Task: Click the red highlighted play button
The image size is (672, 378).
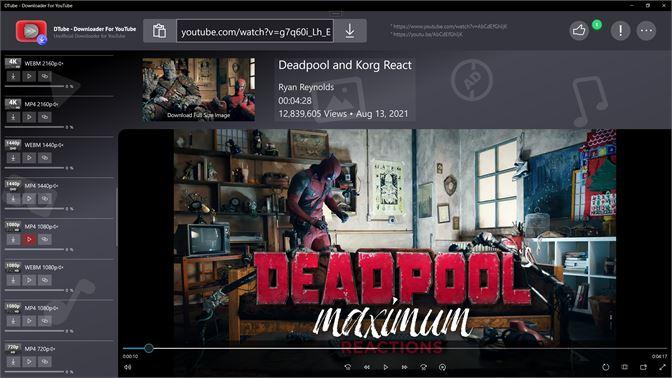Action: pyautogui.click(x=29, y=240)
